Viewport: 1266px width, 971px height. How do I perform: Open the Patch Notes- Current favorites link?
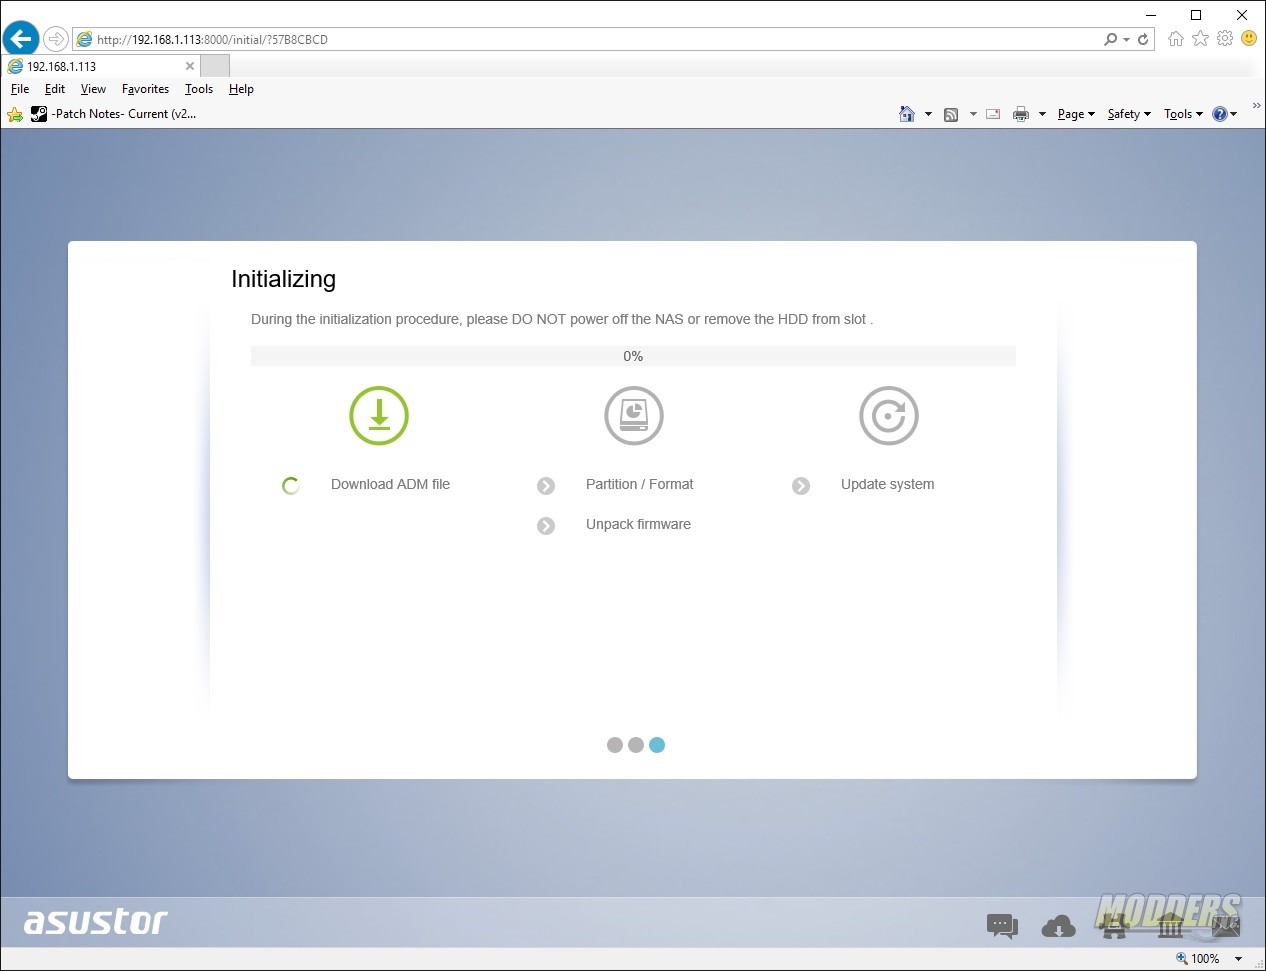(x=113, y=114)
